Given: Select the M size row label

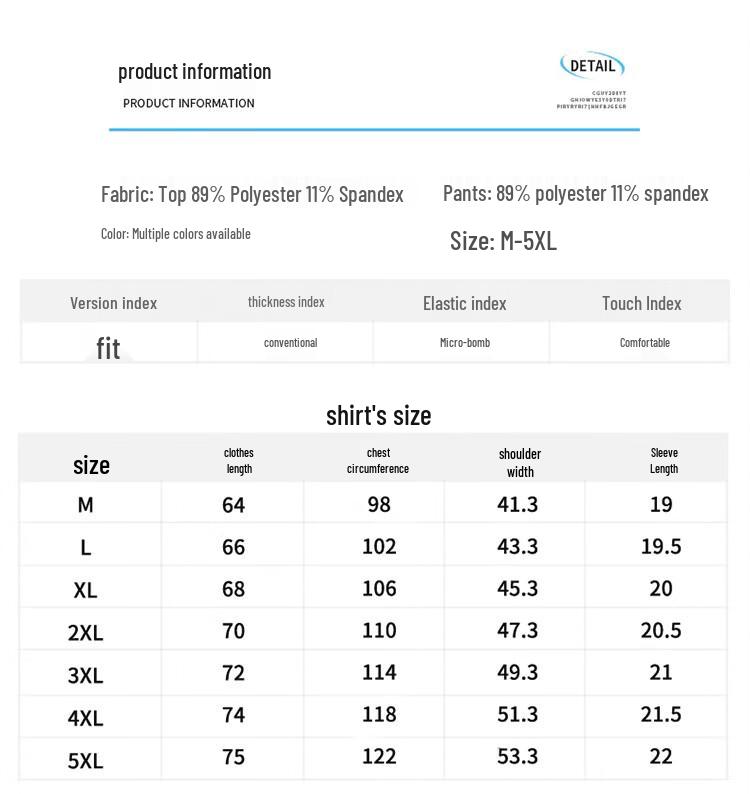Looking at the screenshot, I should (x=86, y=505).
